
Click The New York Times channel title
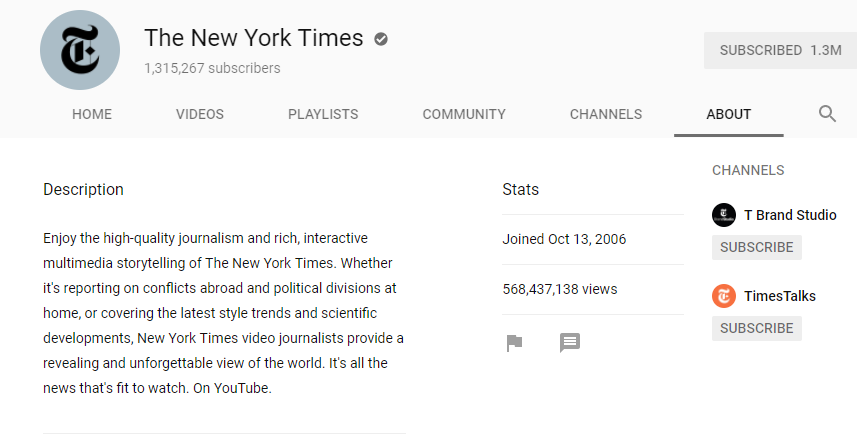click(254, 38)
